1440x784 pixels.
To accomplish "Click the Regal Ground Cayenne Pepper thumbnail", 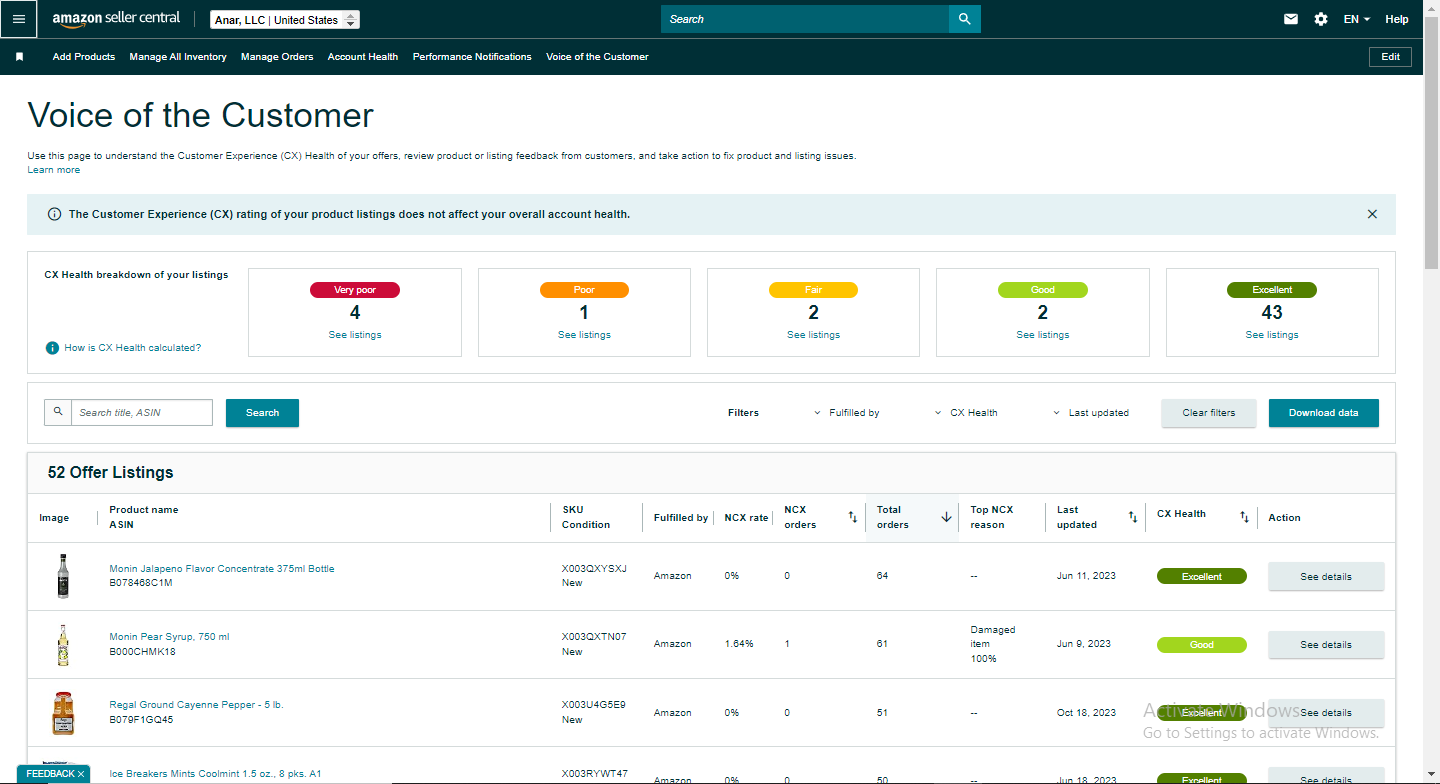I will (x=63, y=713).
